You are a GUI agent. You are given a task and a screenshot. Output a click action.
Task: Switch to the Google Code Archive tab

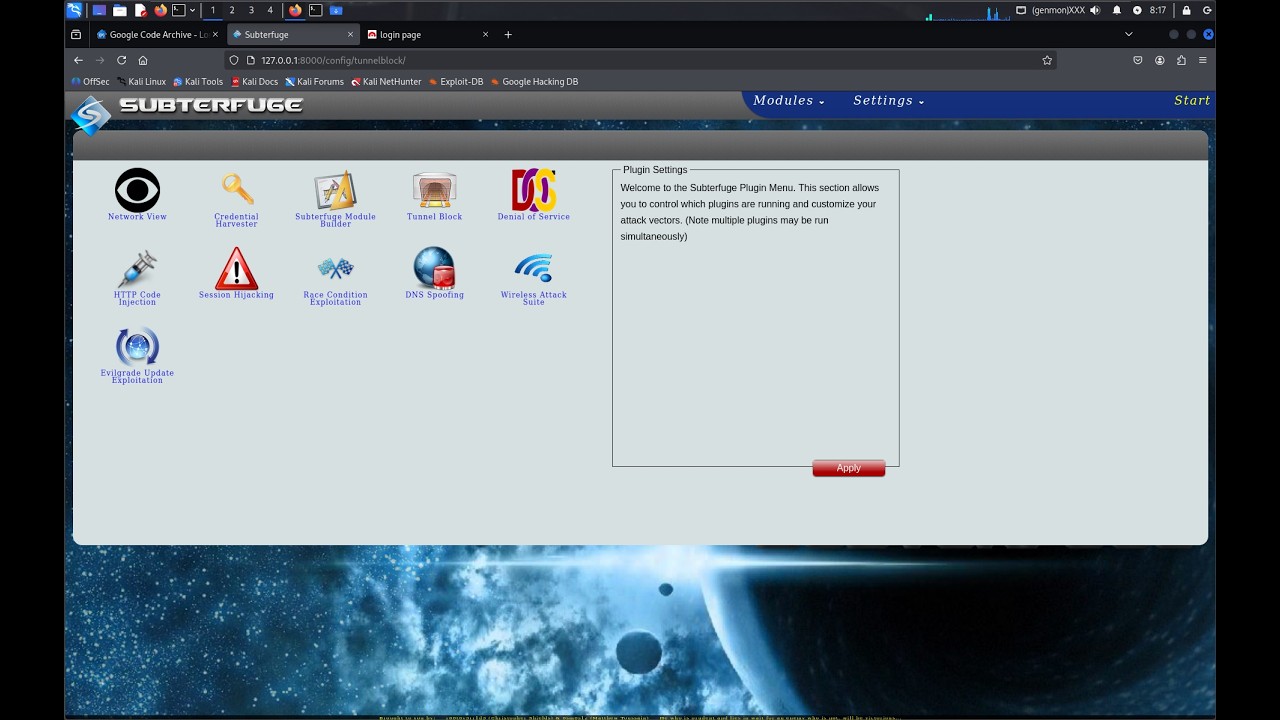coord(157,34)
